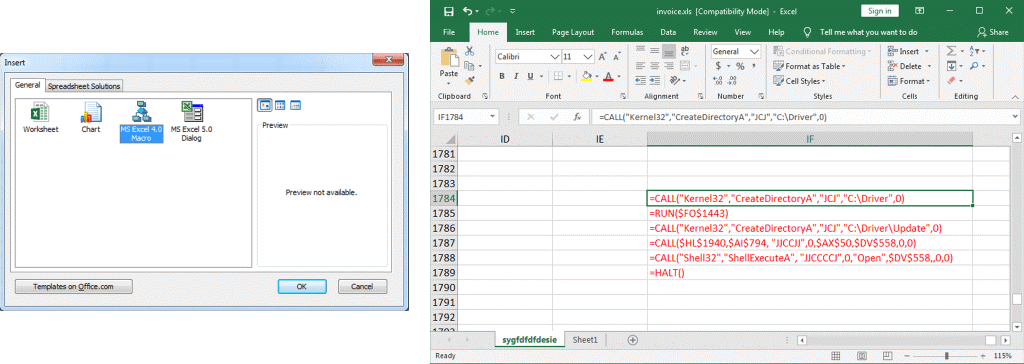Open the fill color dropdown arrow
Screen dimensions: 1024x364
click(x=596, y=76)
